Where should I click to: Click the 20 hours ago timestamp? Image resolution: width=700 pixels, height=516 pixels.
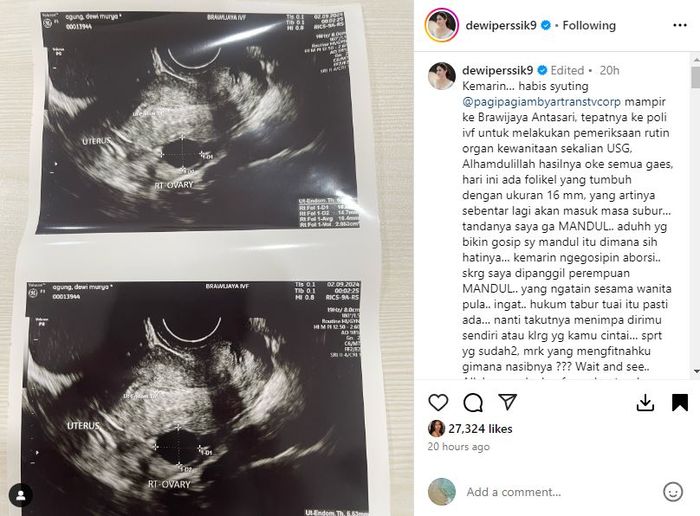[458, 446]
